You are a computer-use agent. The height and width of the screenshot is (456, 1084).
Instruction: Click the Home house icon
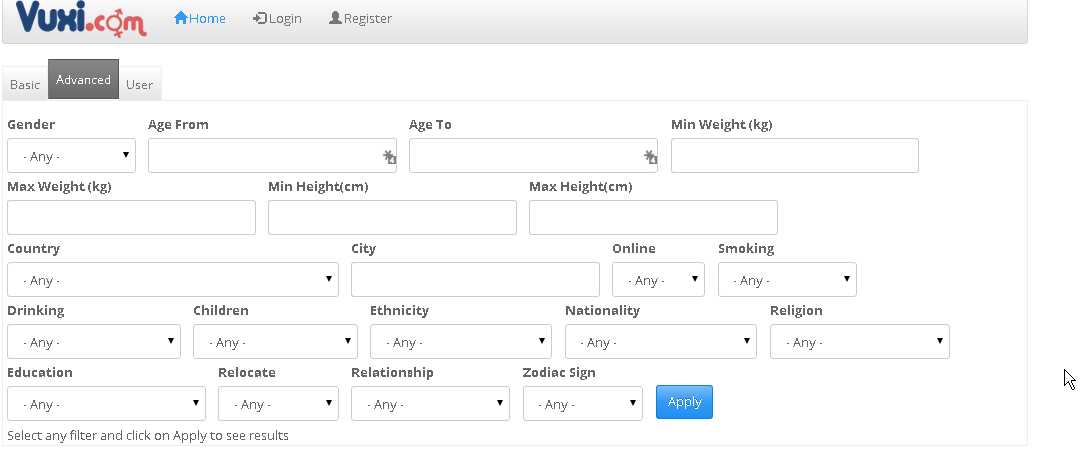pyautogui.click(x=181, y=18)
